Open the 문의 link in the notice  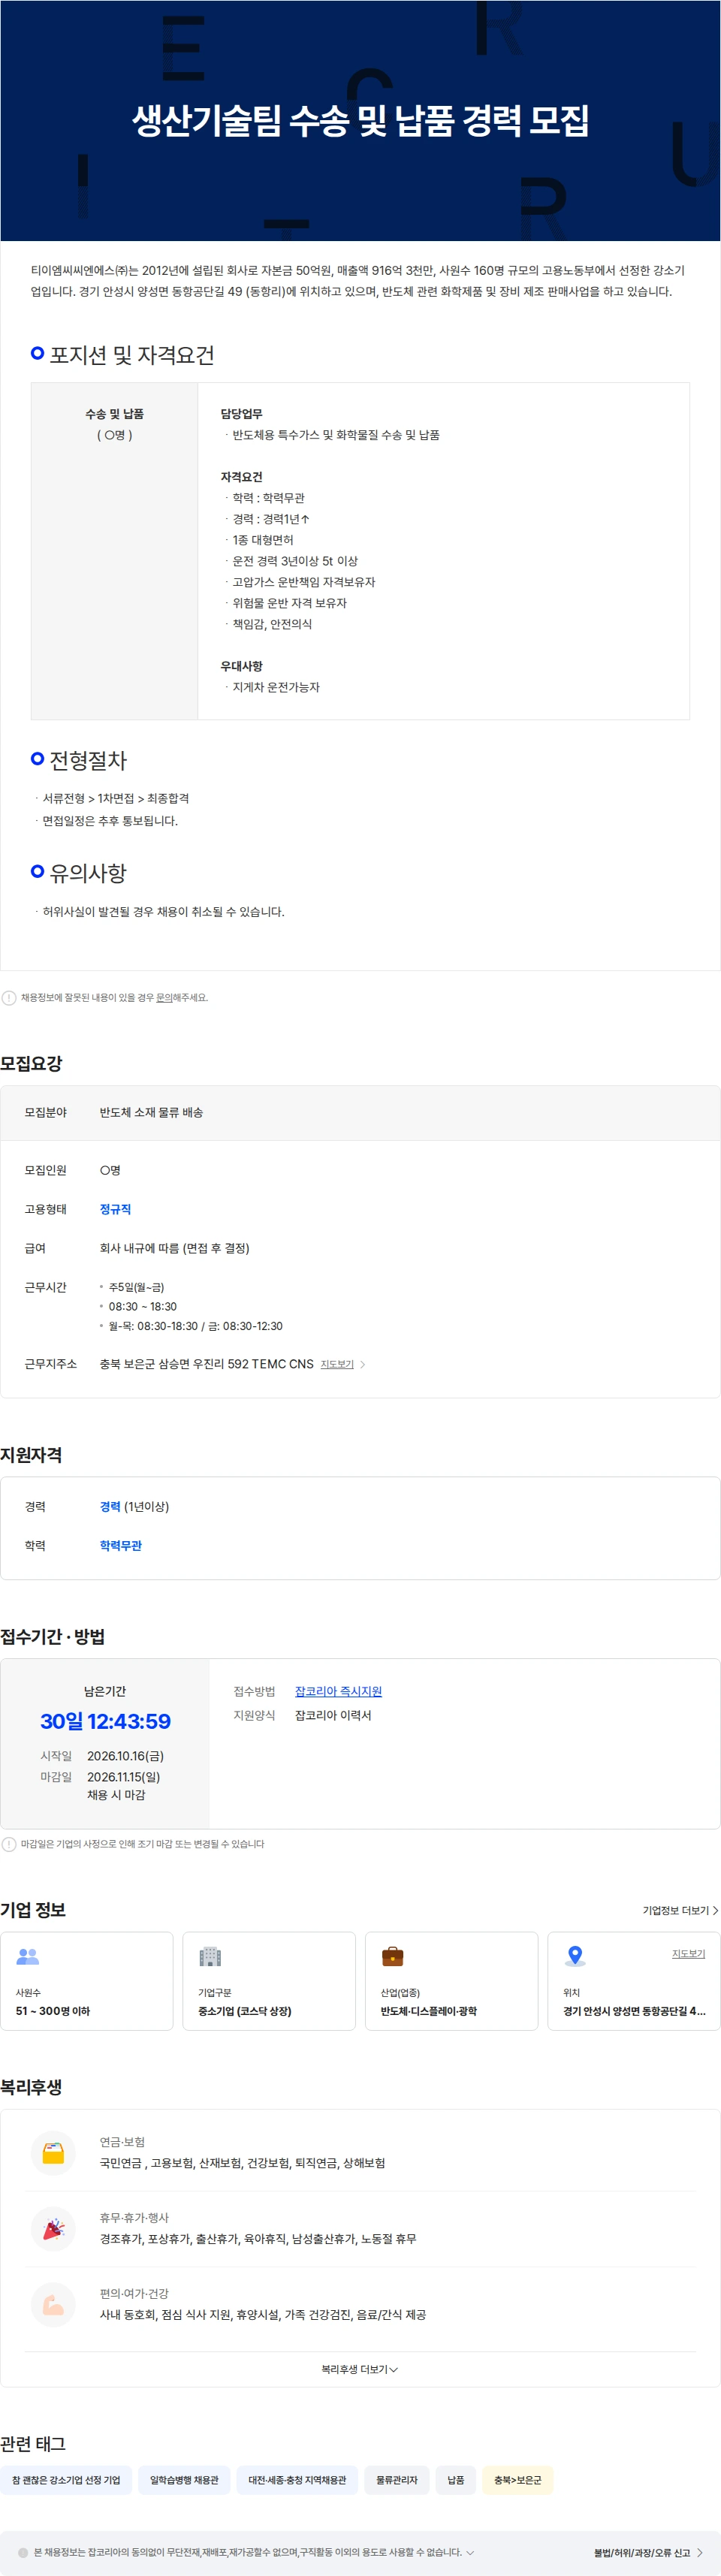(164, 997)
